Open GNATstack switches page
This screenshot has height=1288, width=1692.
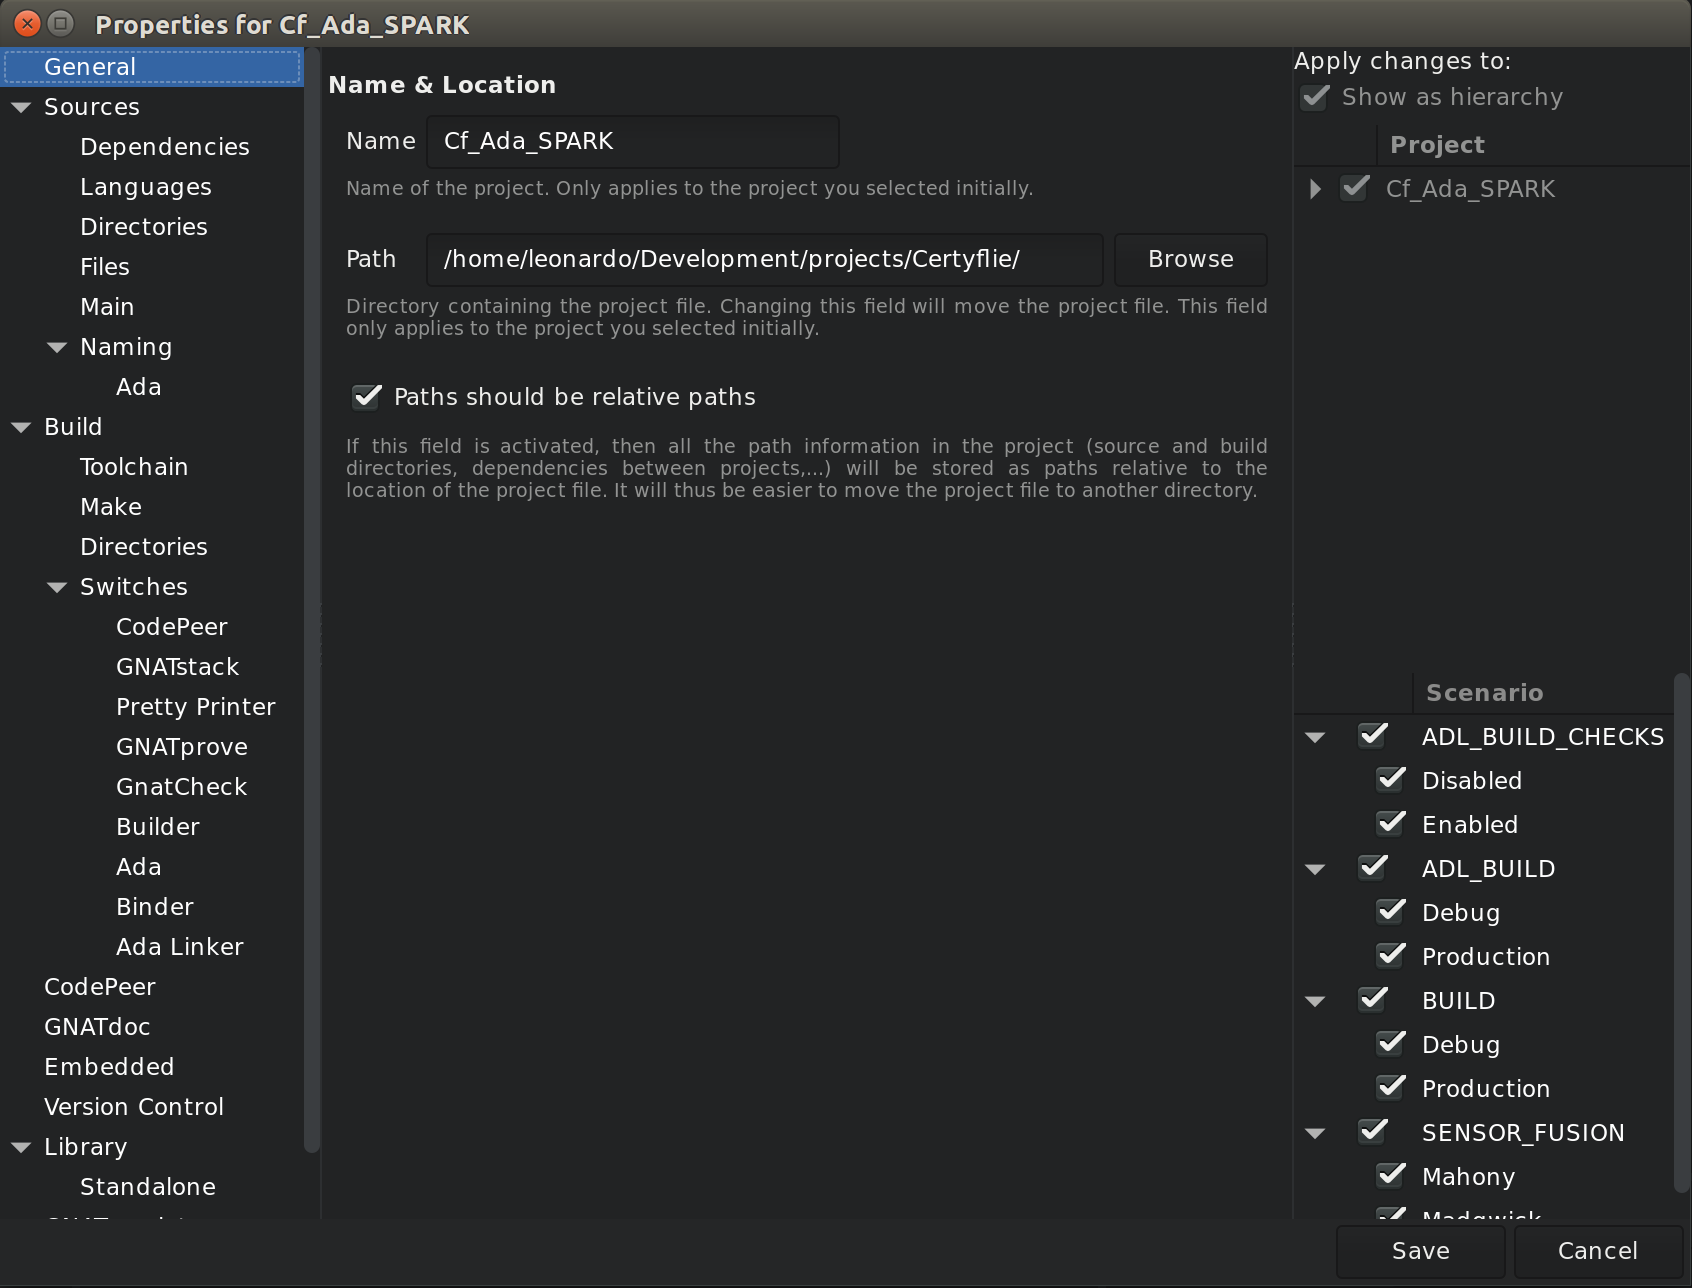click(178, 667)
